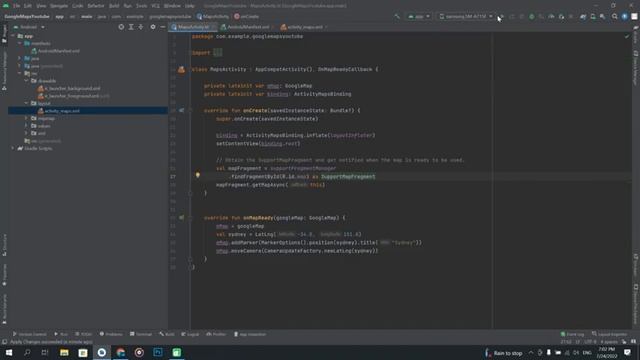Click Expand All icon in Project panel

pos(131,27)
